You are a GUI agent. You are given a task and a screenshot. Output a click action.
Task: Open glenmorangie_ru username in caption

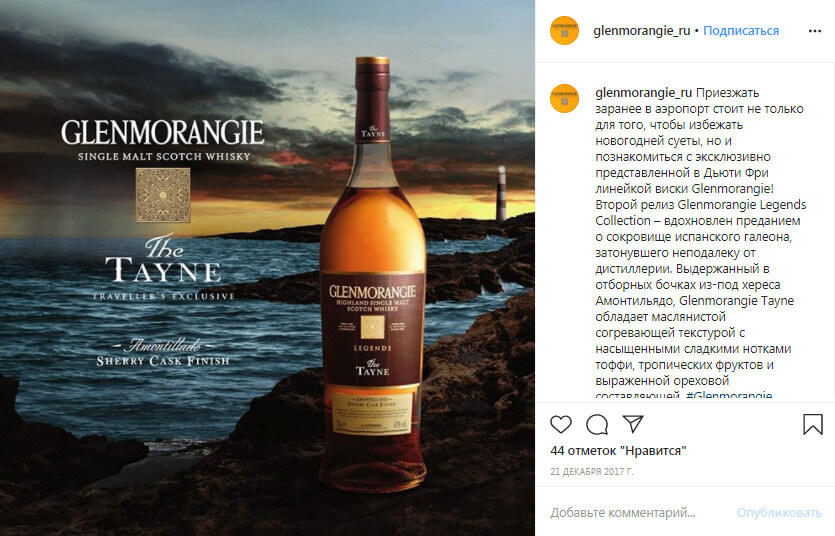coord(643,93)
